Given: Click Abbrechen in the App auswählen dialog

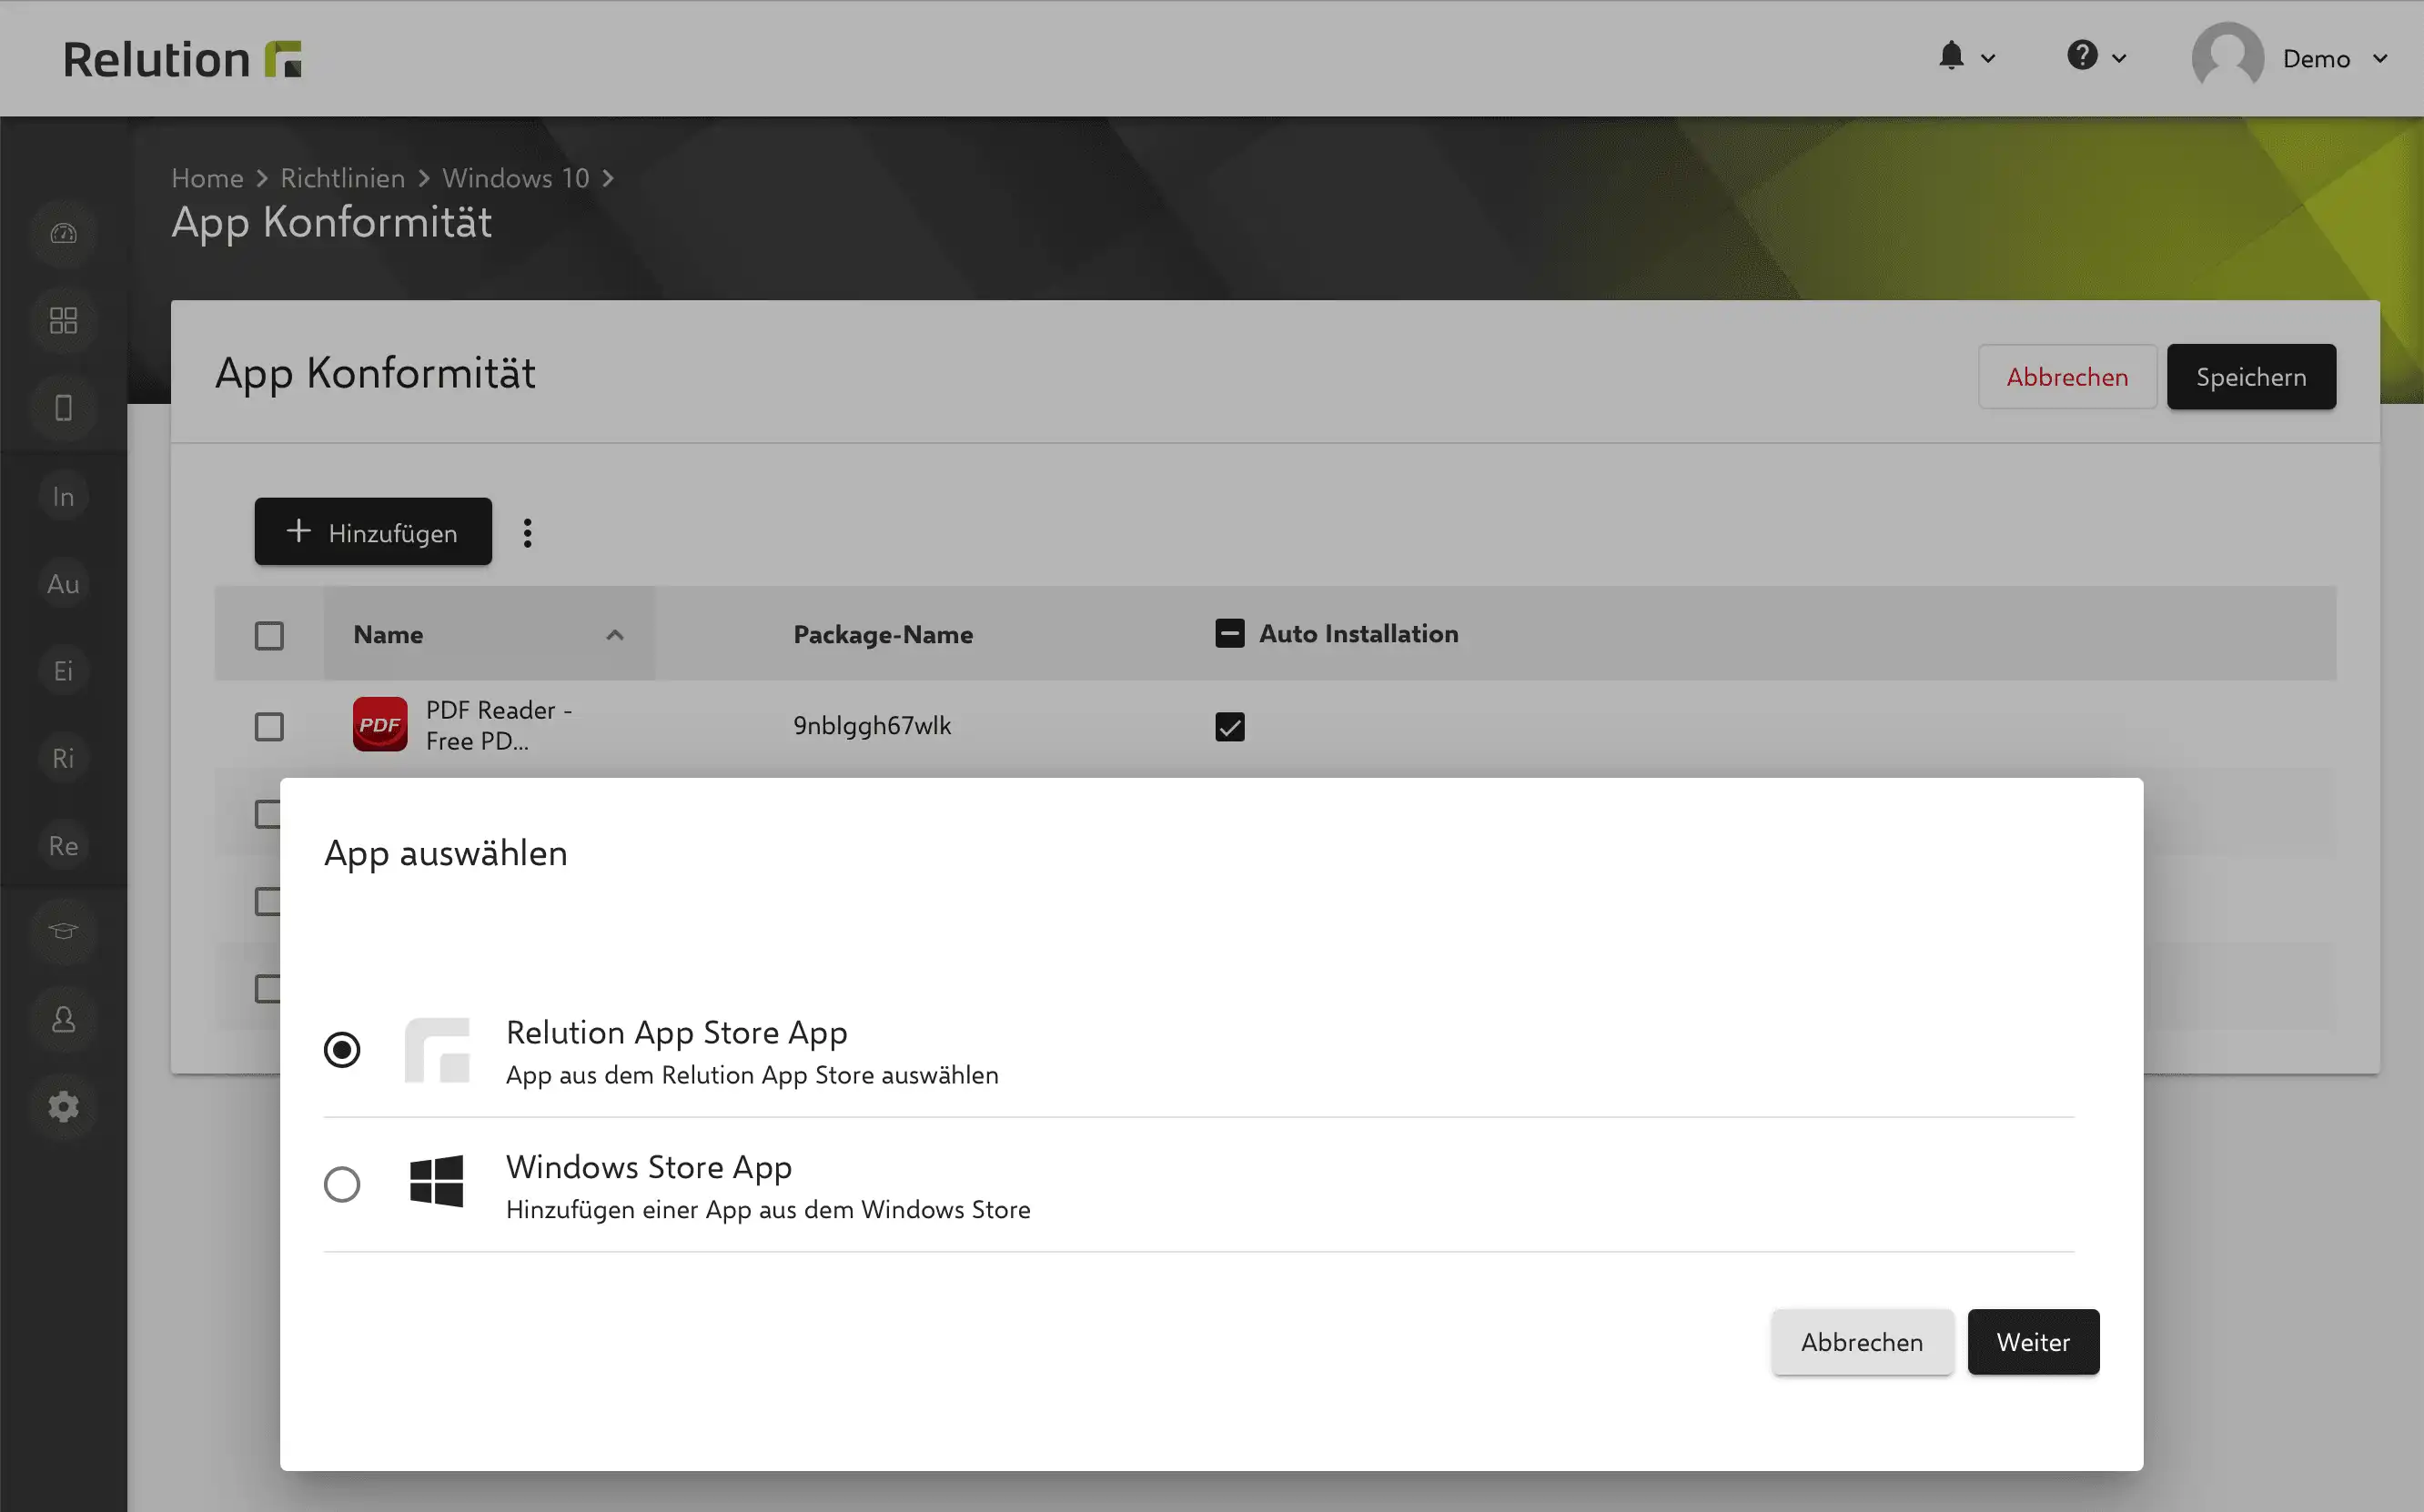Looking at the screenshot, I should (x=1862, y=1342).
